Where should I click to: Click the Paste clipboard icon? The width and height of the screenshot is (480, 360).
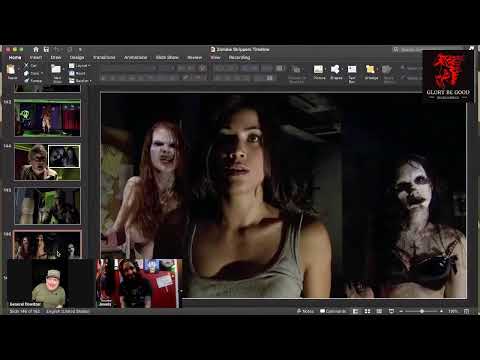point(12,70)
